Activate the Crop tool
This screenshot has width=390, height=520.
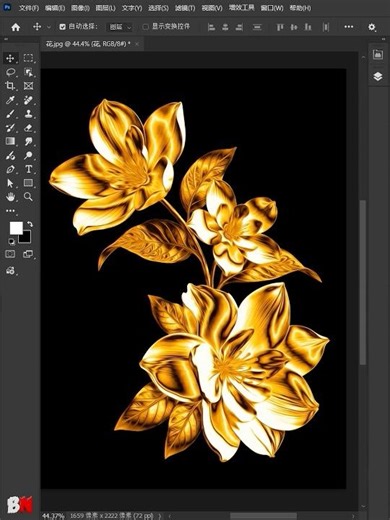[10, 86]
